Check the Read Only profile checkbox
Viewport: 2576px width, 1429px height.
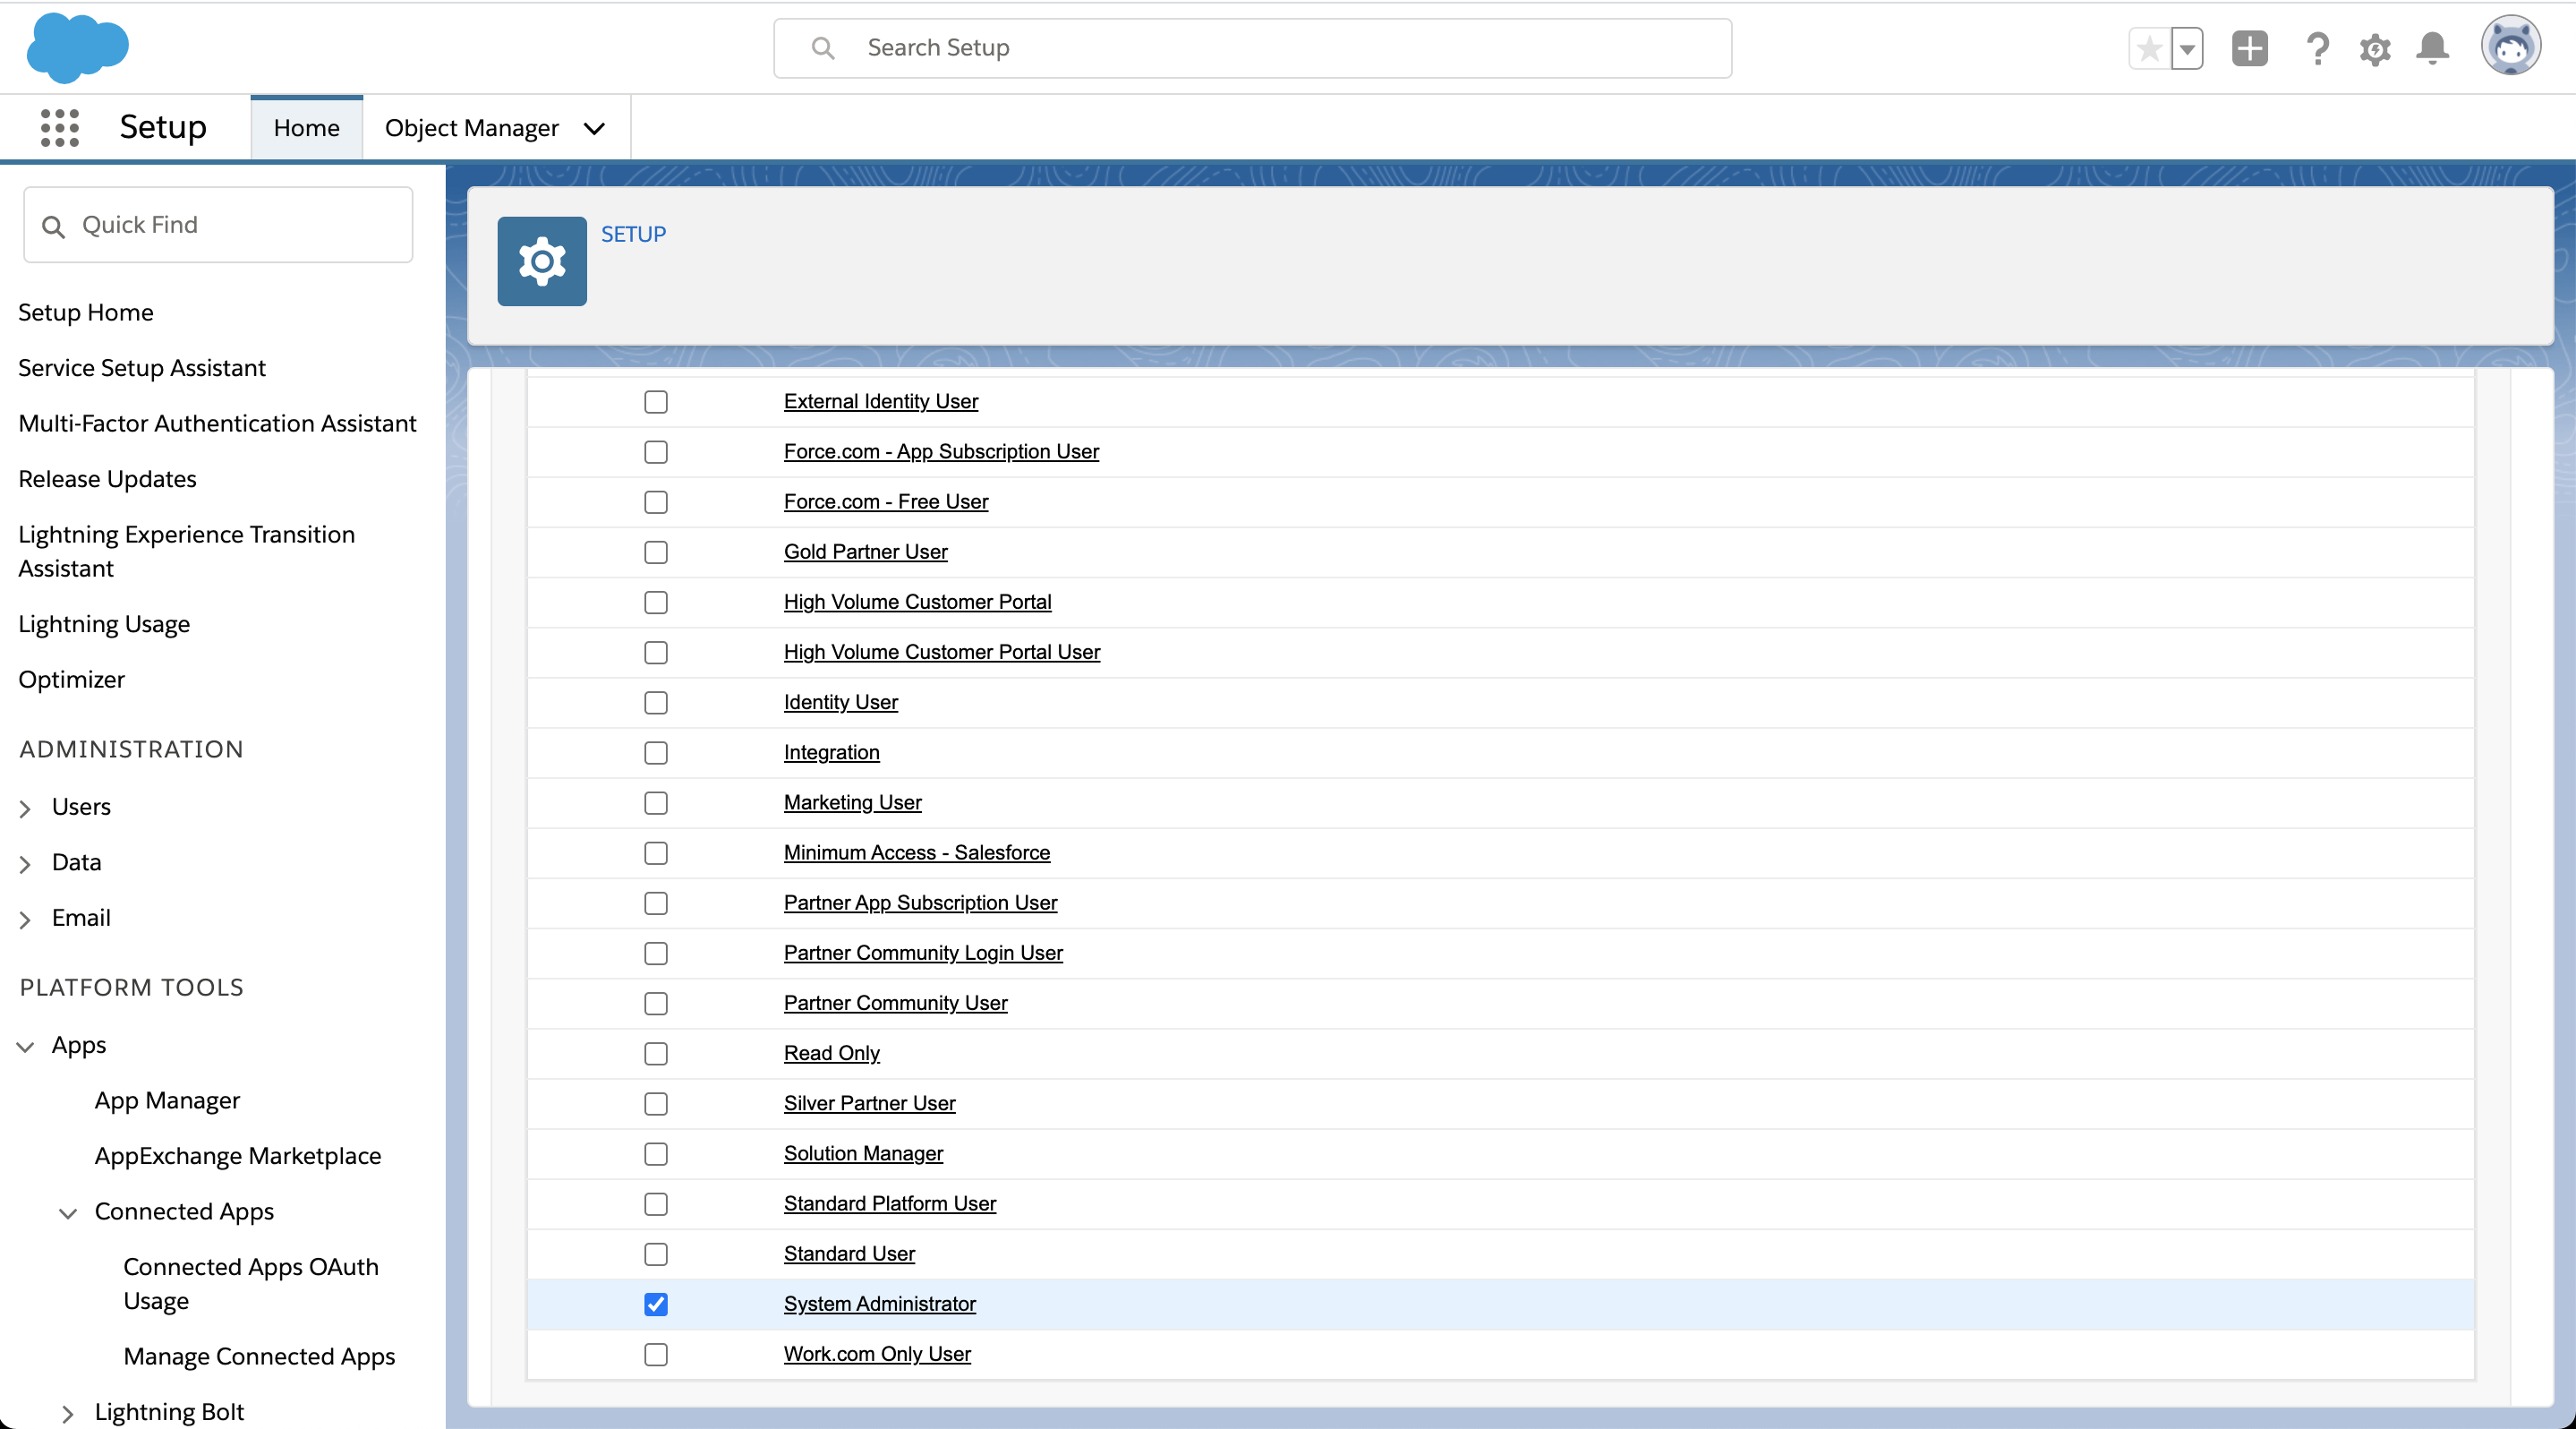coord(656,1054)
